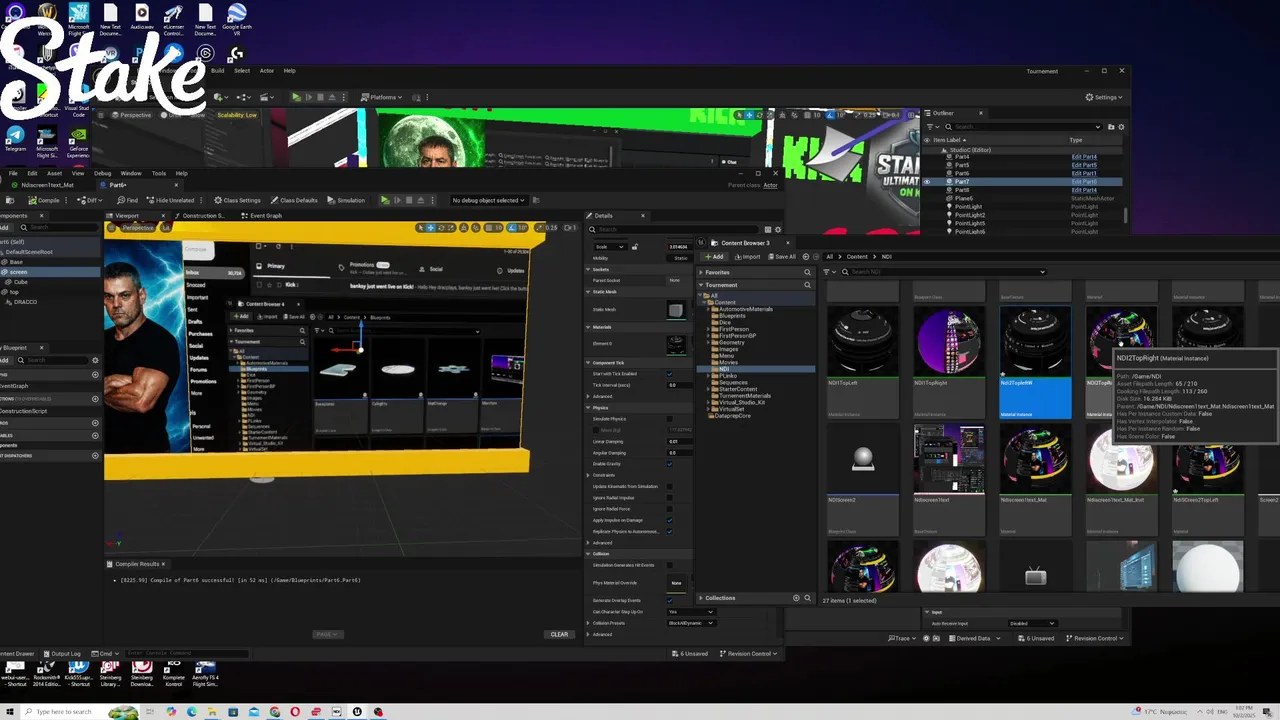Go back in Content Browser history
This screenshot has width=1280, height=720.
click(x=805, y=257)
